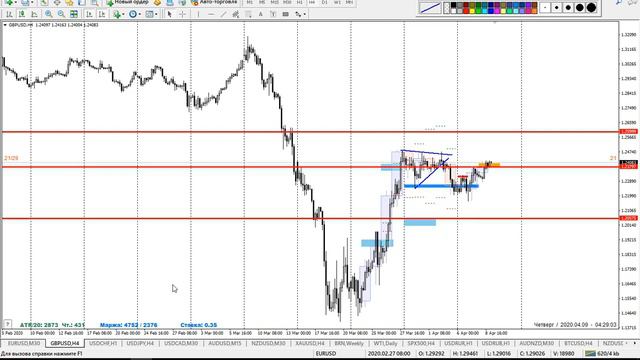Open the BRN,Weekly chart tab

pyautogui.click(x=349, y=343)
